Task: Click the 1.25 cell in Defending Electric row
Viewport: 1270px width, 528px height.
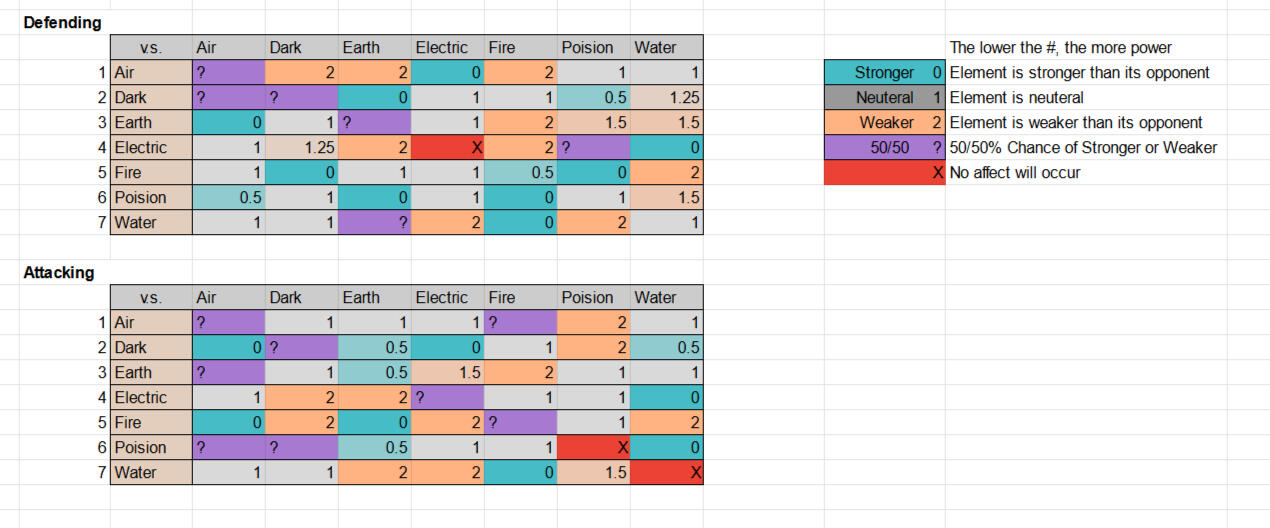Action: point(301,148)
